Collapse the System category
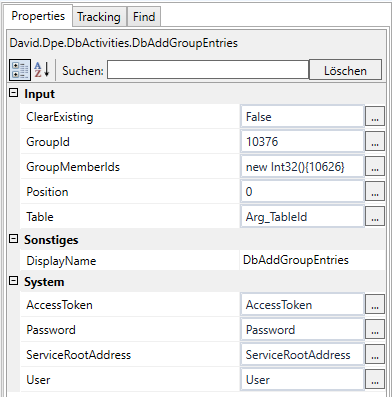392x397 pixels. tap(13, 281)
